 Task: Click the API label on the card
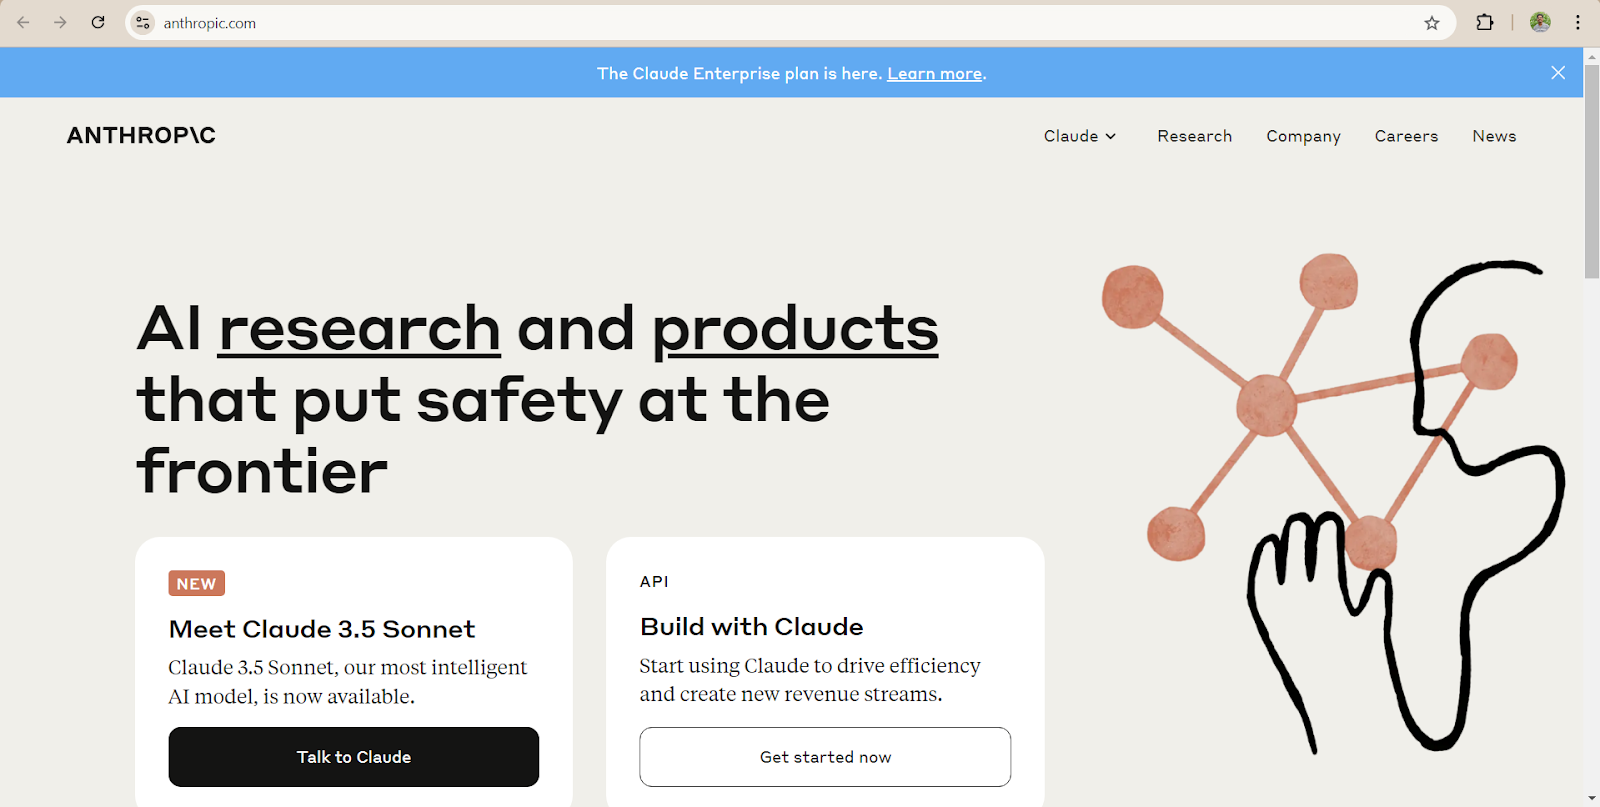coord(654,581)
